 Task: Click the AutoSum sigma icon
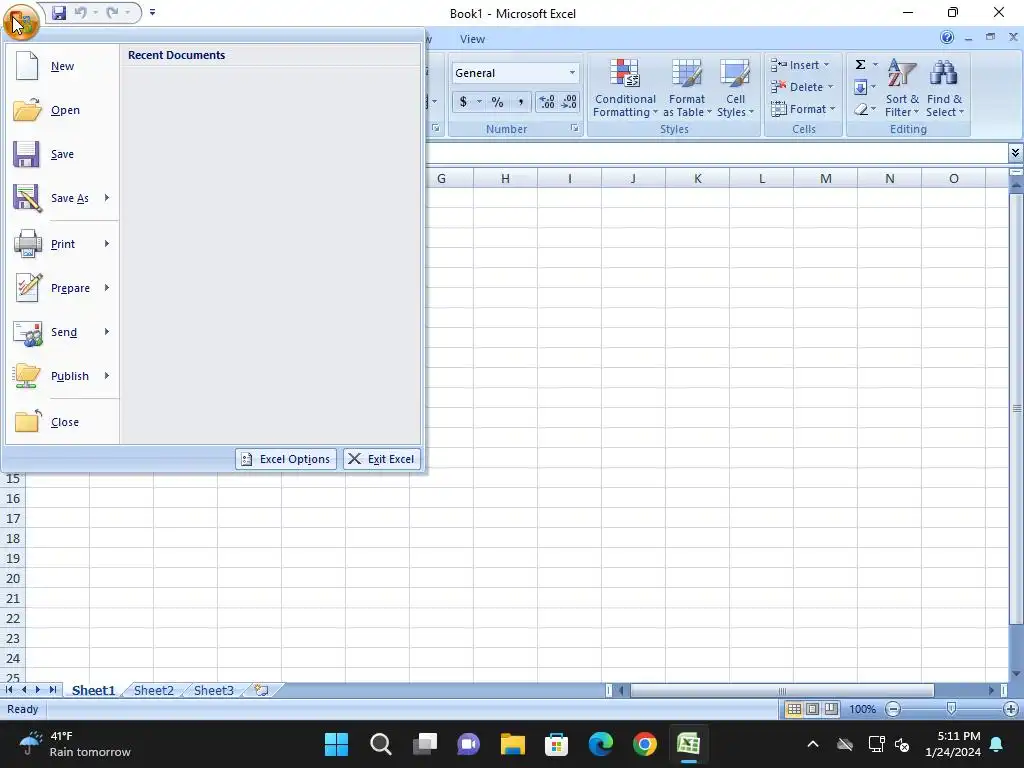[861, 65]
